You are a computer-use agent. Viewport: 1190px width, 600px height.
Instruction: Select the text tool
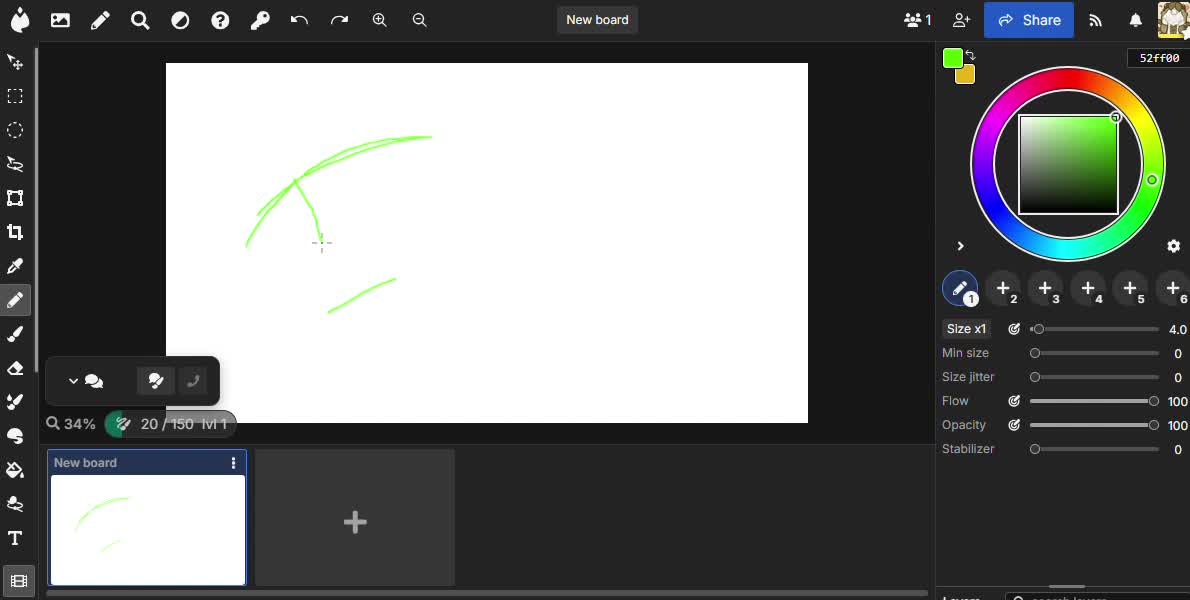point(15,539)
